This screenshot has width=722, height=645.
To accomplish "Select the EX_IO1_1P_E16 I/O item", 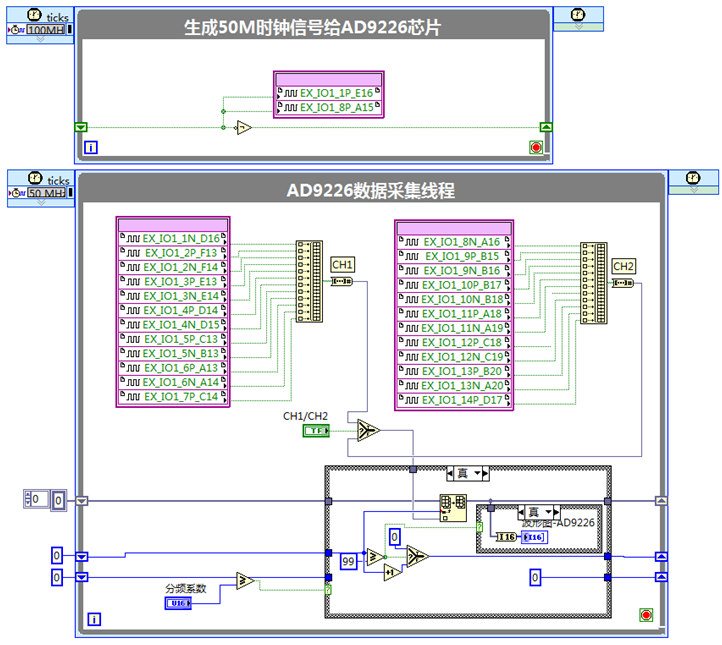I will (329, 93).
